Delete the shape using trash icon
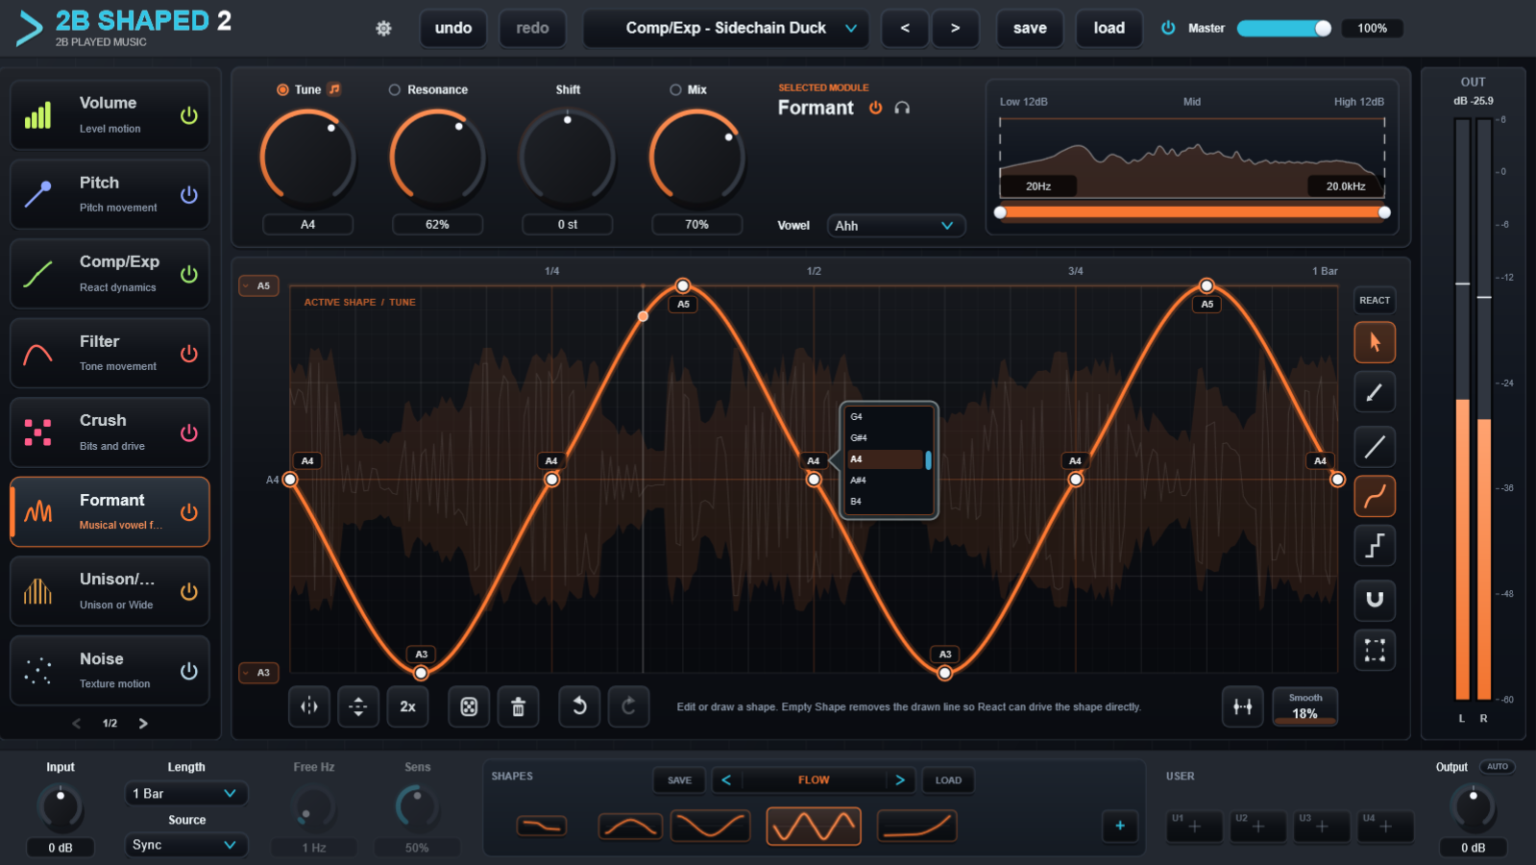 (x=518, y=707)
